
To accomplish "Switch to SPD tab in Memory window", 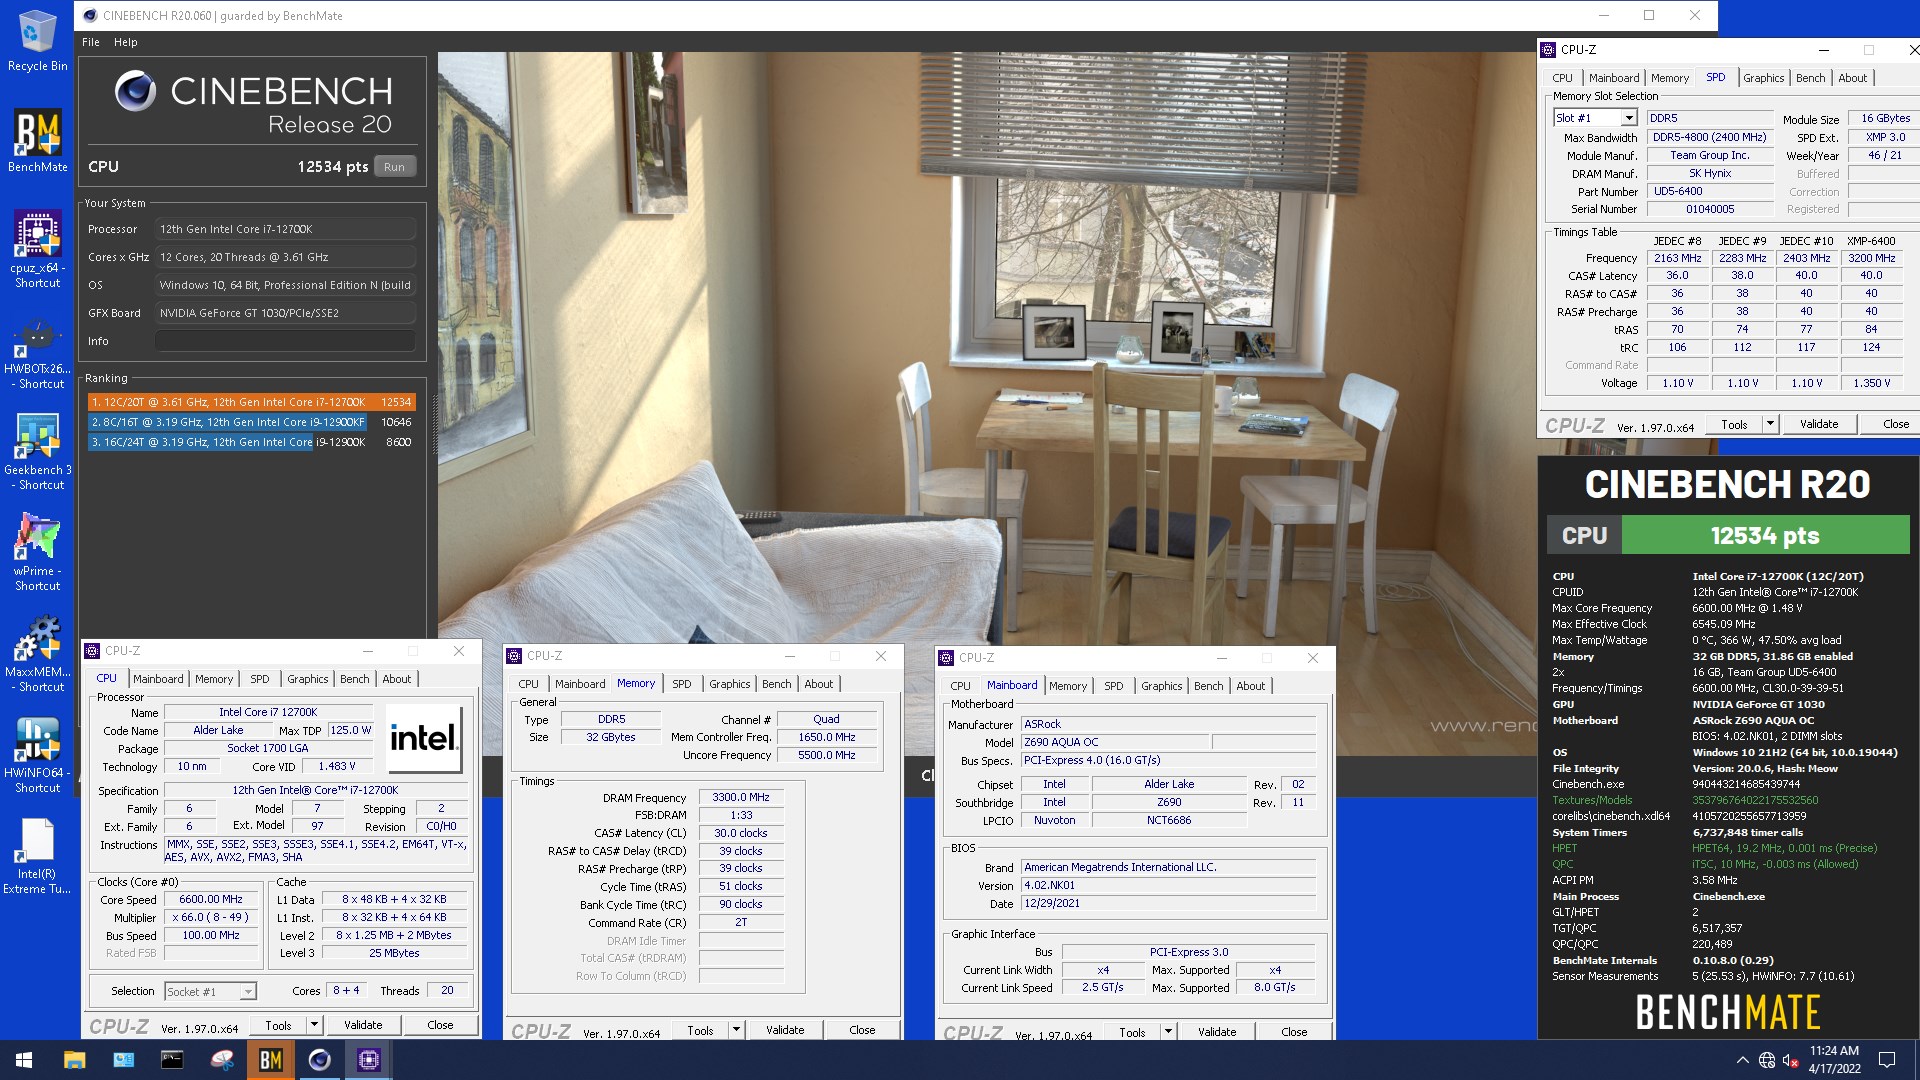I will [681, 684].
